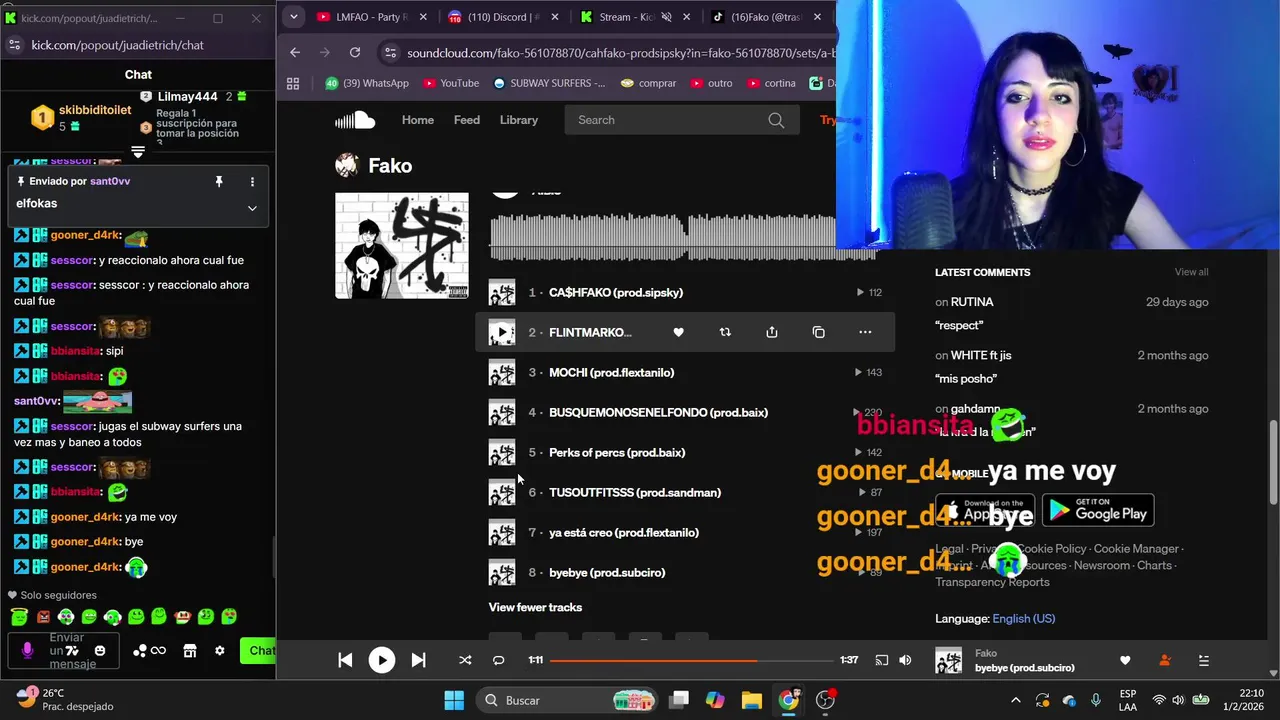Open the apps grid in bookmarks bar
The width and height of the screenshot is (1280, 720).
click(x=293, y=83)
